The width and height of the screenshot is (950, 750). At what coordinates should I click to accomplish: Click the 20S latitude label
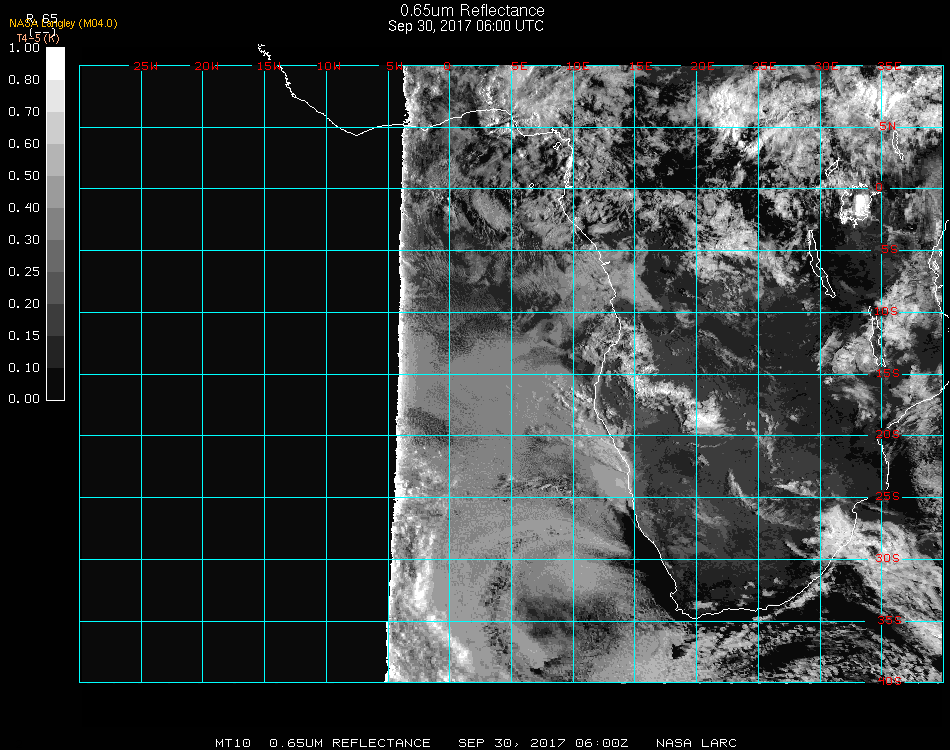tap(888, 434)
